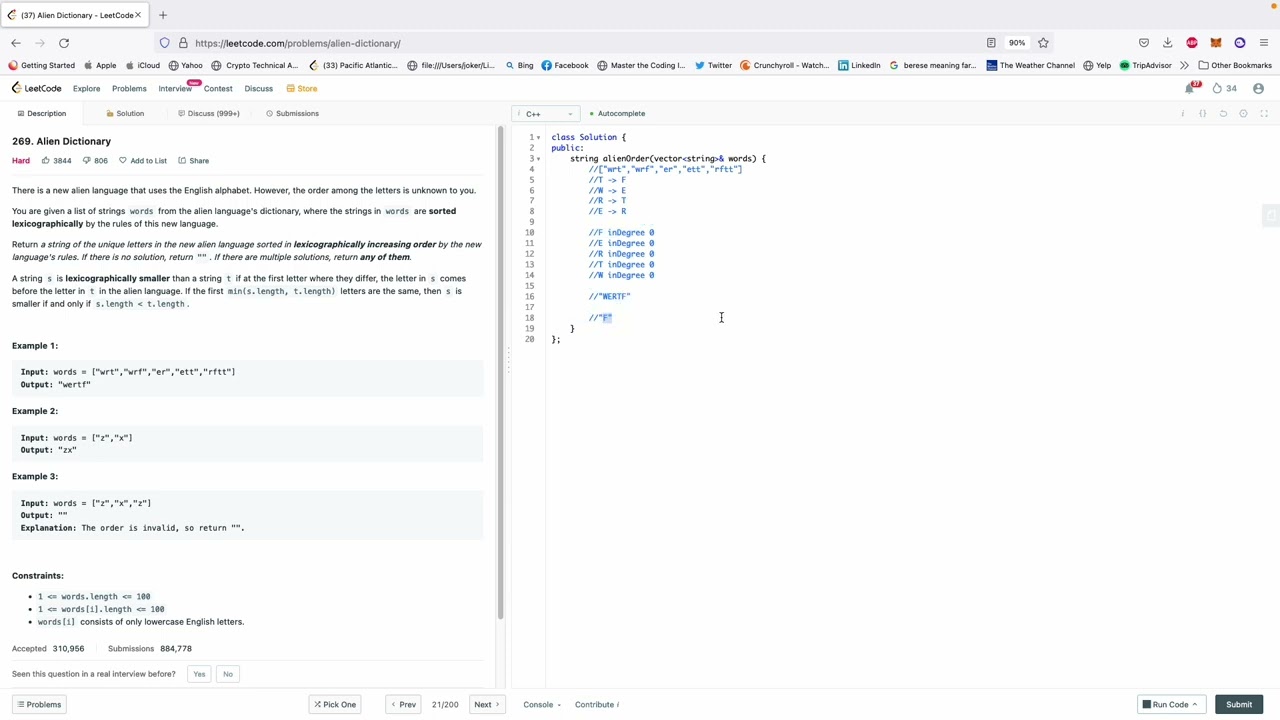Close the Alien Dictionary browser tab
1280x720 pixels.
138,15
